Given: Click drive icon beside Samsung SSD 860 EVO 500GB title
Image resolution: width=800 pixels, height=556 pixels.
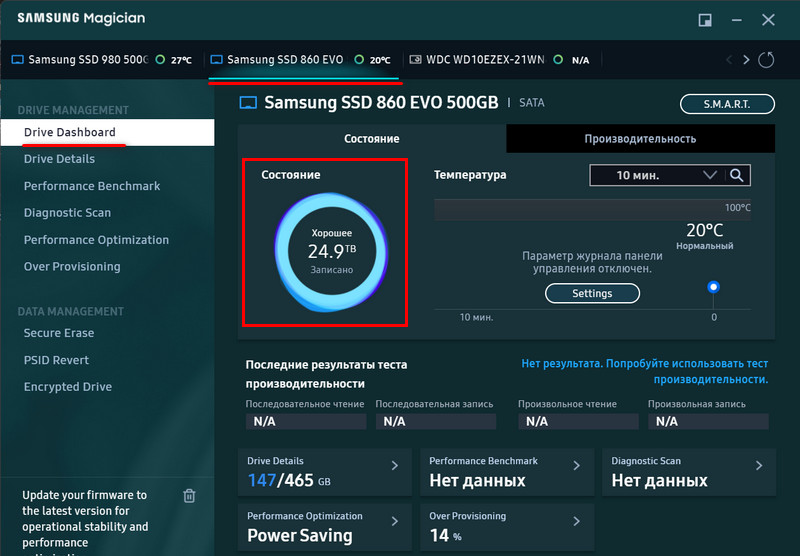Looking at the screenshot, I should coord(248,103).
